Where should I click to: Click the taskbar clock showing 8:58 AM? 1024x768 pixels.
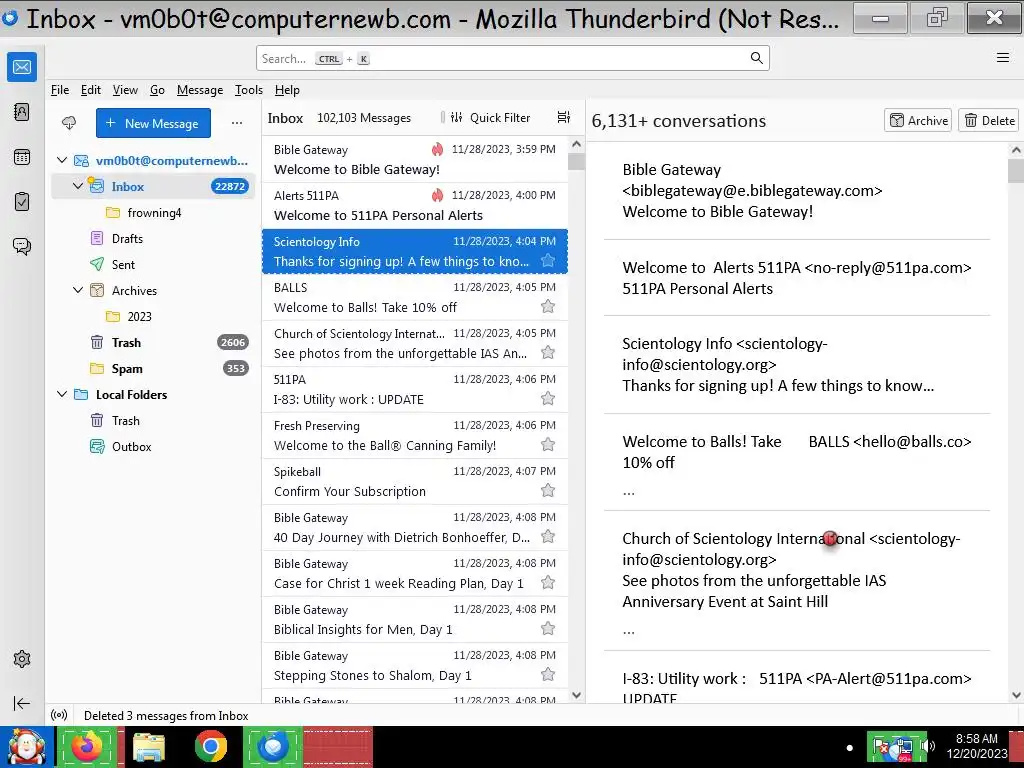(977, 746)
